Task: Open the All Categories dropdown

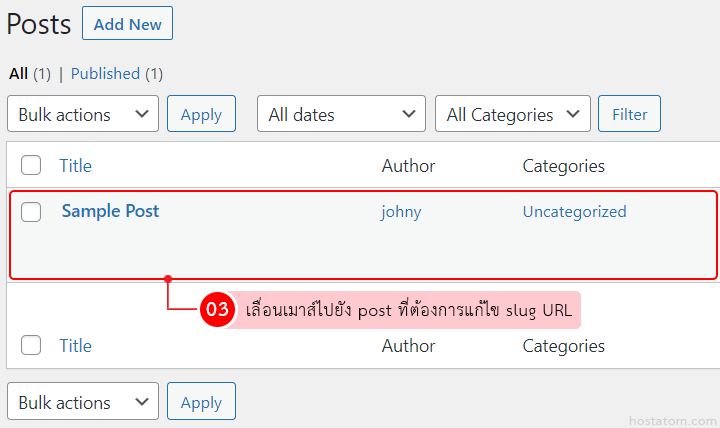Action: [512, 114]
